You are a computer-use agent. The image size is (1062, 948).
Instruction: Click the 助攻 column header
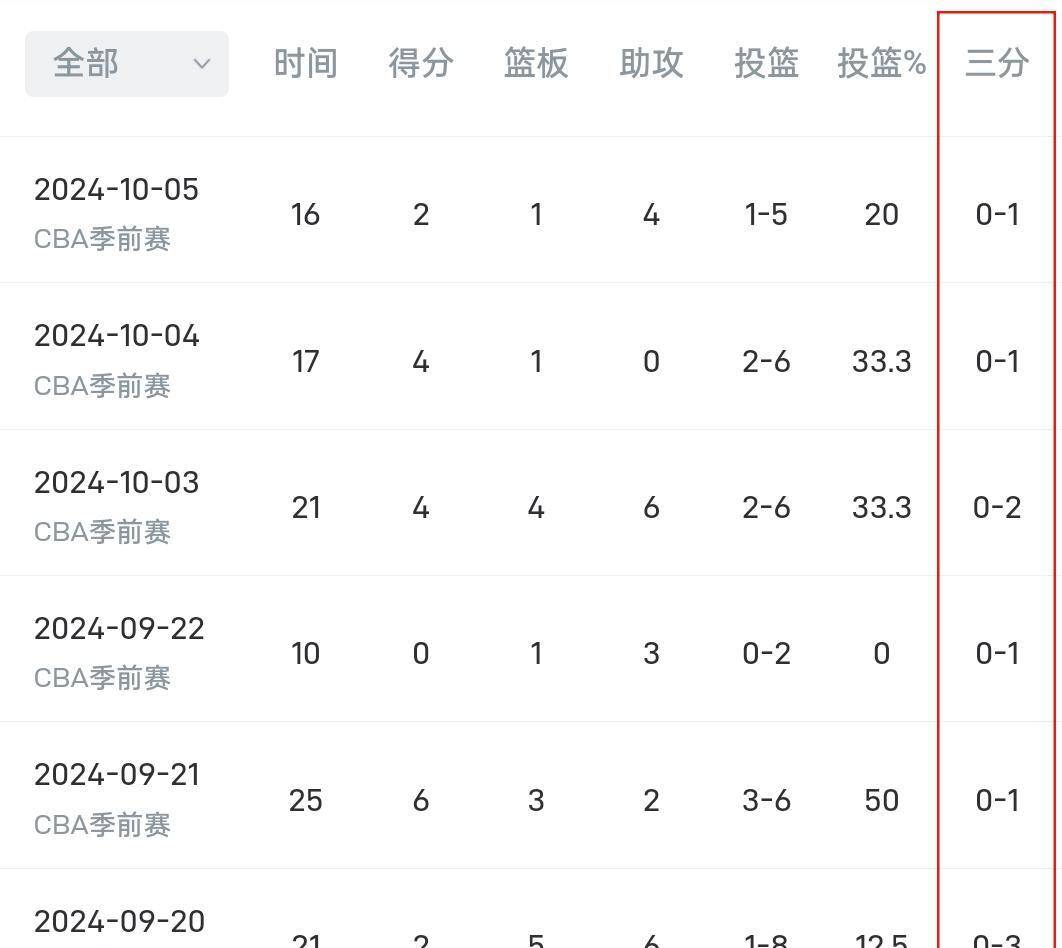[651, 64]
